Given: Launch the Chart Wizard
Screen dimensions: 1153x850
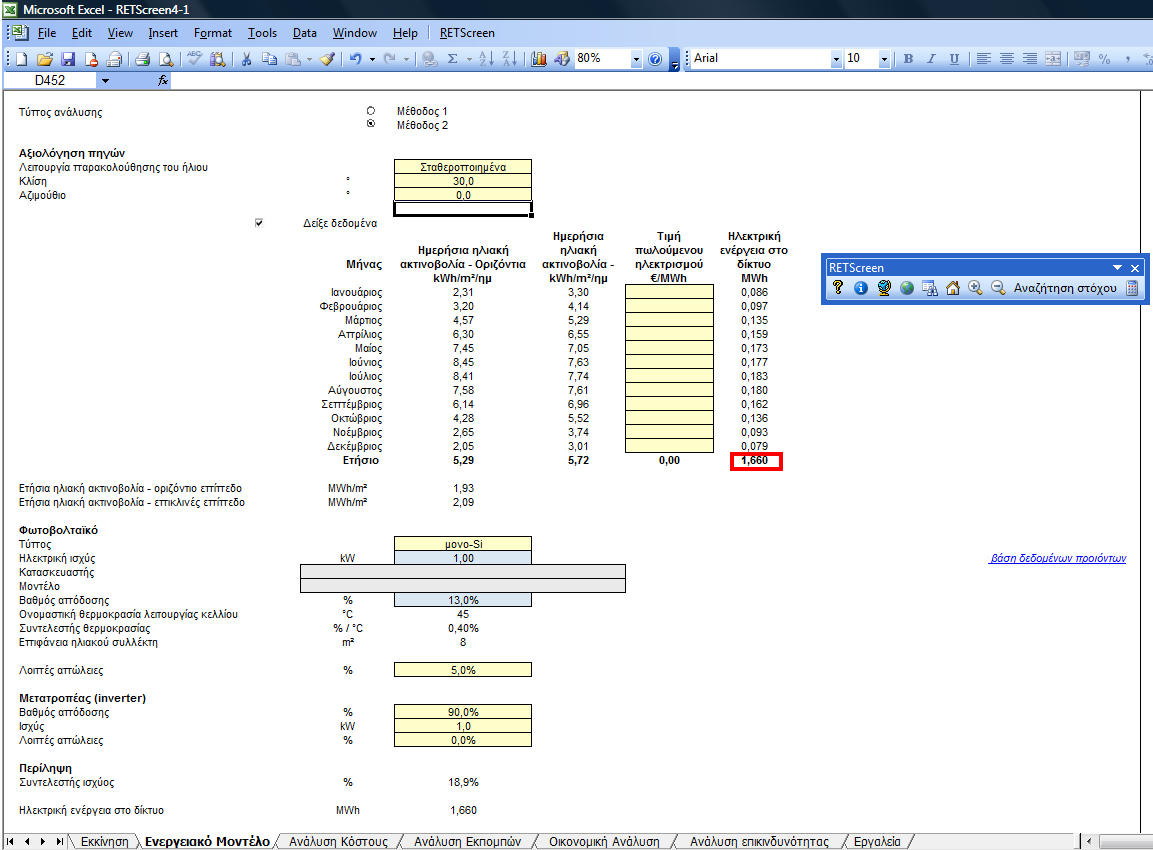Looking at the screenshot, I should (539, 59).
